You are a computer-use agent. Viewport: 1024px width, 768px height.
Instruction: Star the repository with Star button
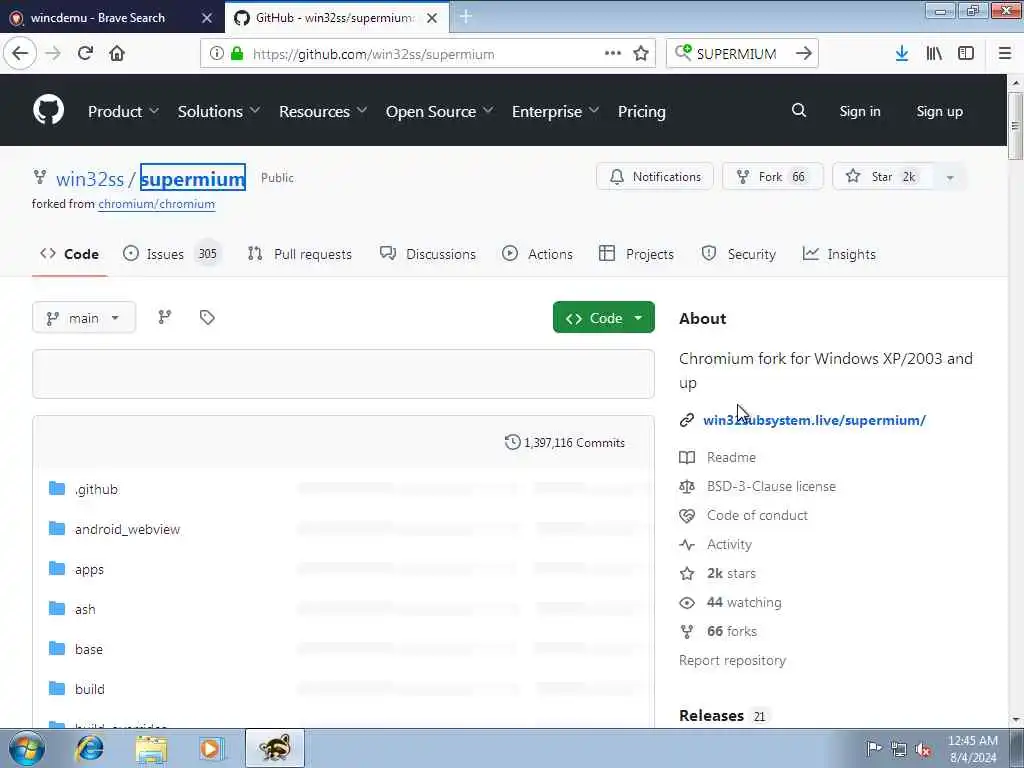tap(884, 177)
